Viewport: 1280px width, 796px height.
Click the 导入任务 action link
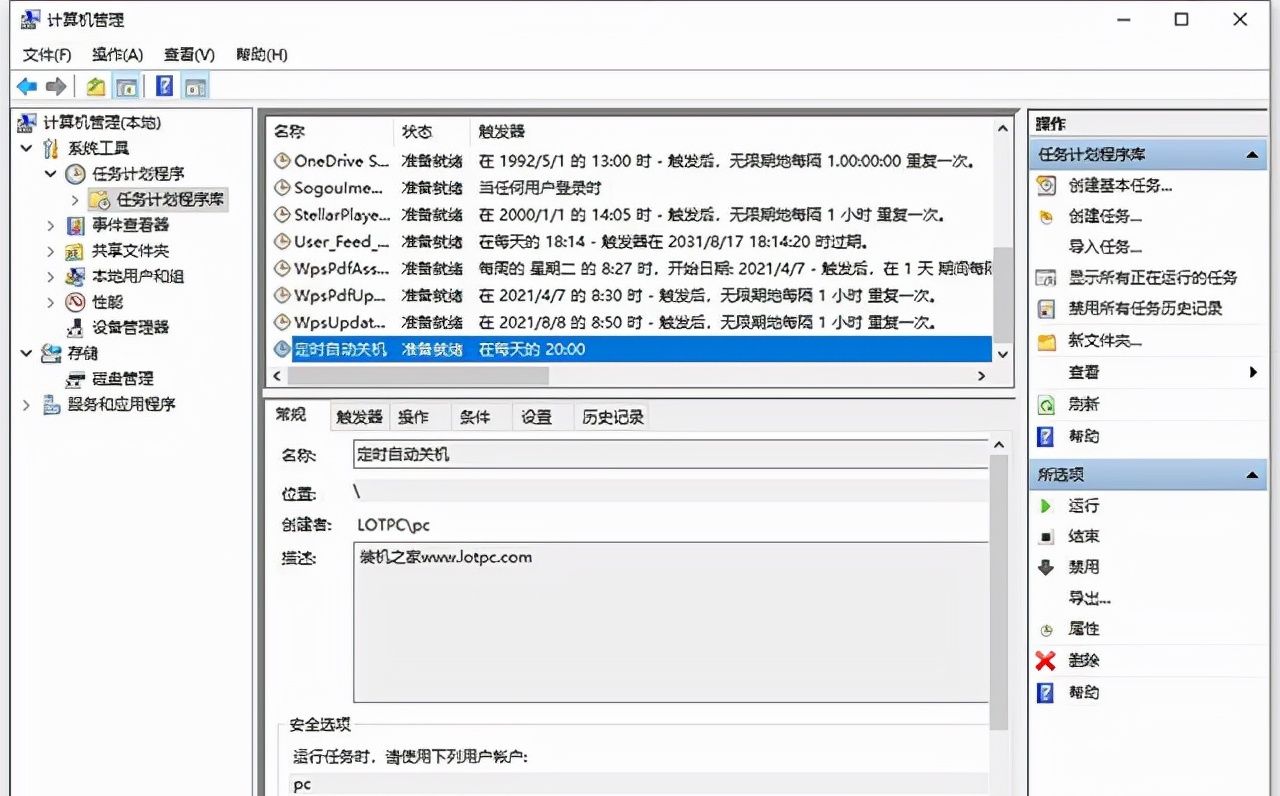[x=1105, y=247]
